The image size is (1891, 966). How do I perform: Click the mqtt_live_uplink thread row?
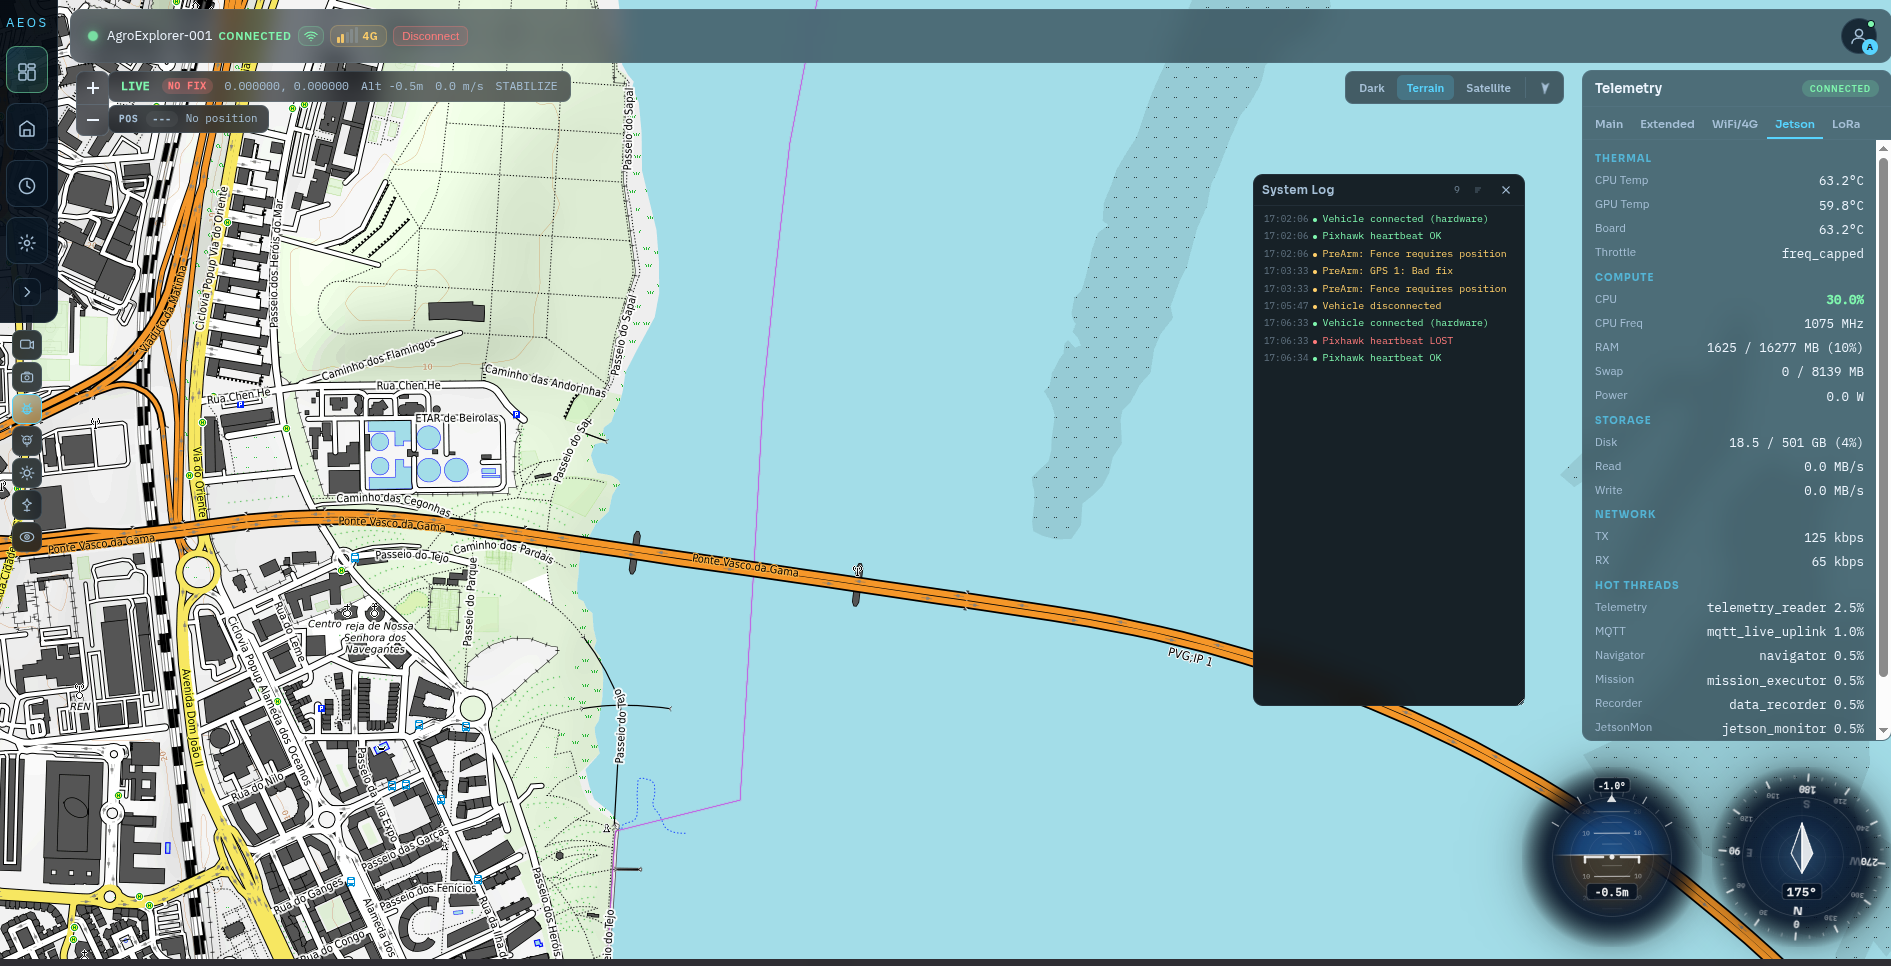click(x=1729, y=631)
